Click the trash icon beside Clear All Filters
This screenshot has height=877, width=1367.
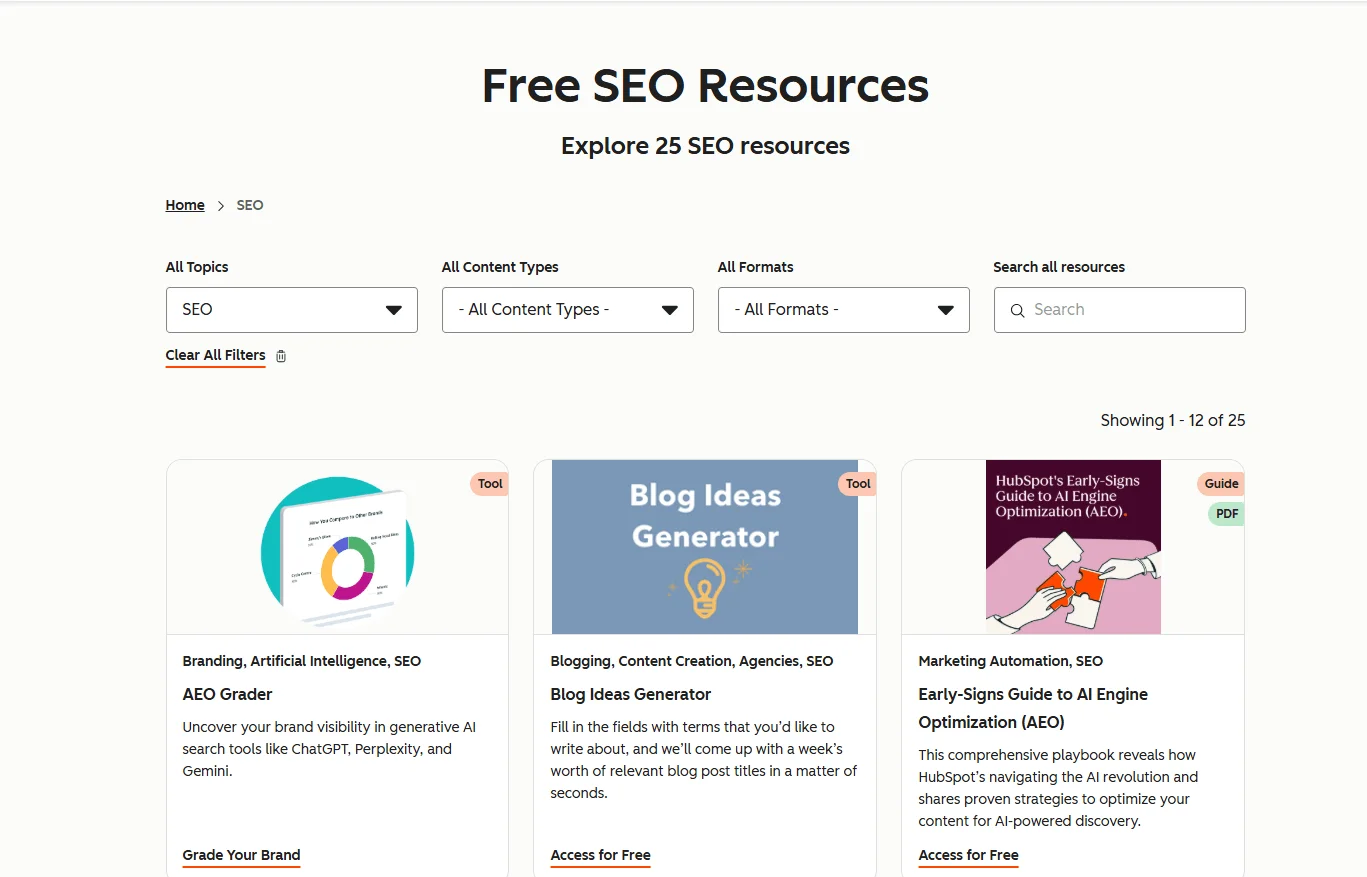(279, 356)
